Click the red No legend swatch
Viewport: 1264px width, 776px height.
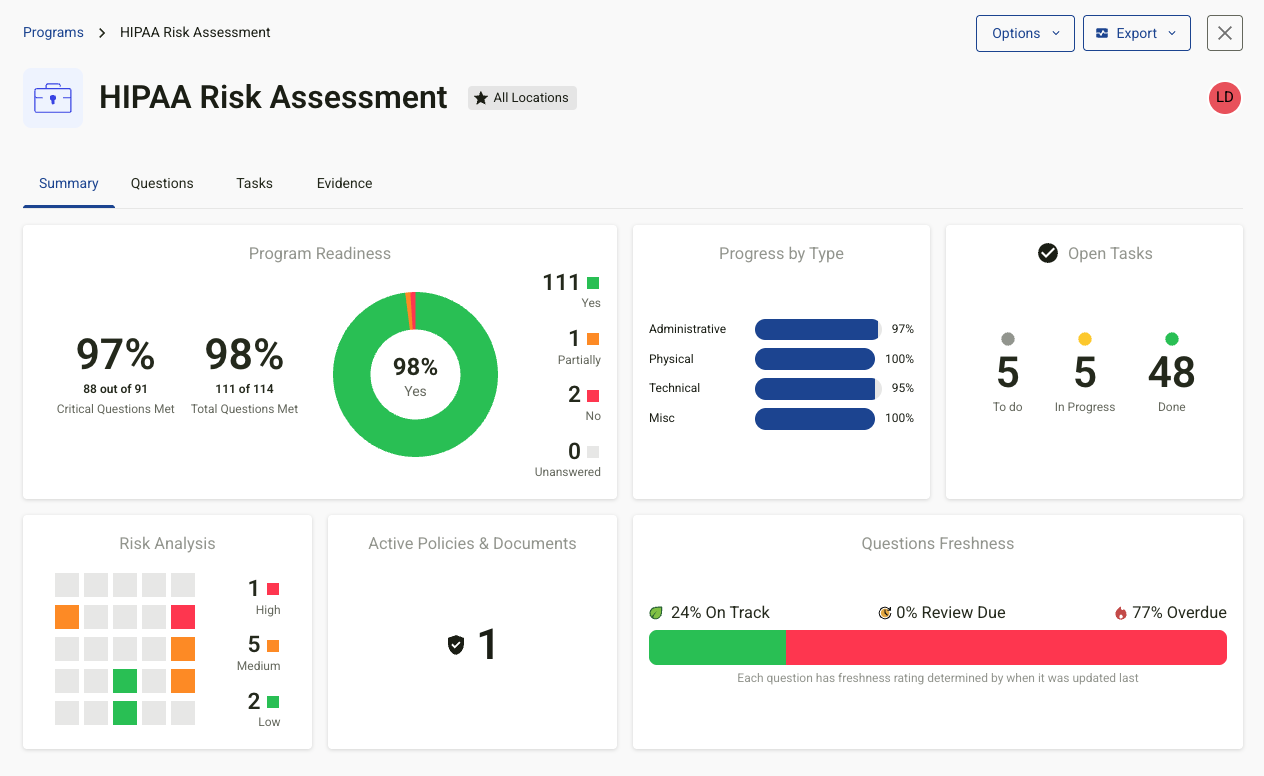pyautogui.click(x=593, y=395)
